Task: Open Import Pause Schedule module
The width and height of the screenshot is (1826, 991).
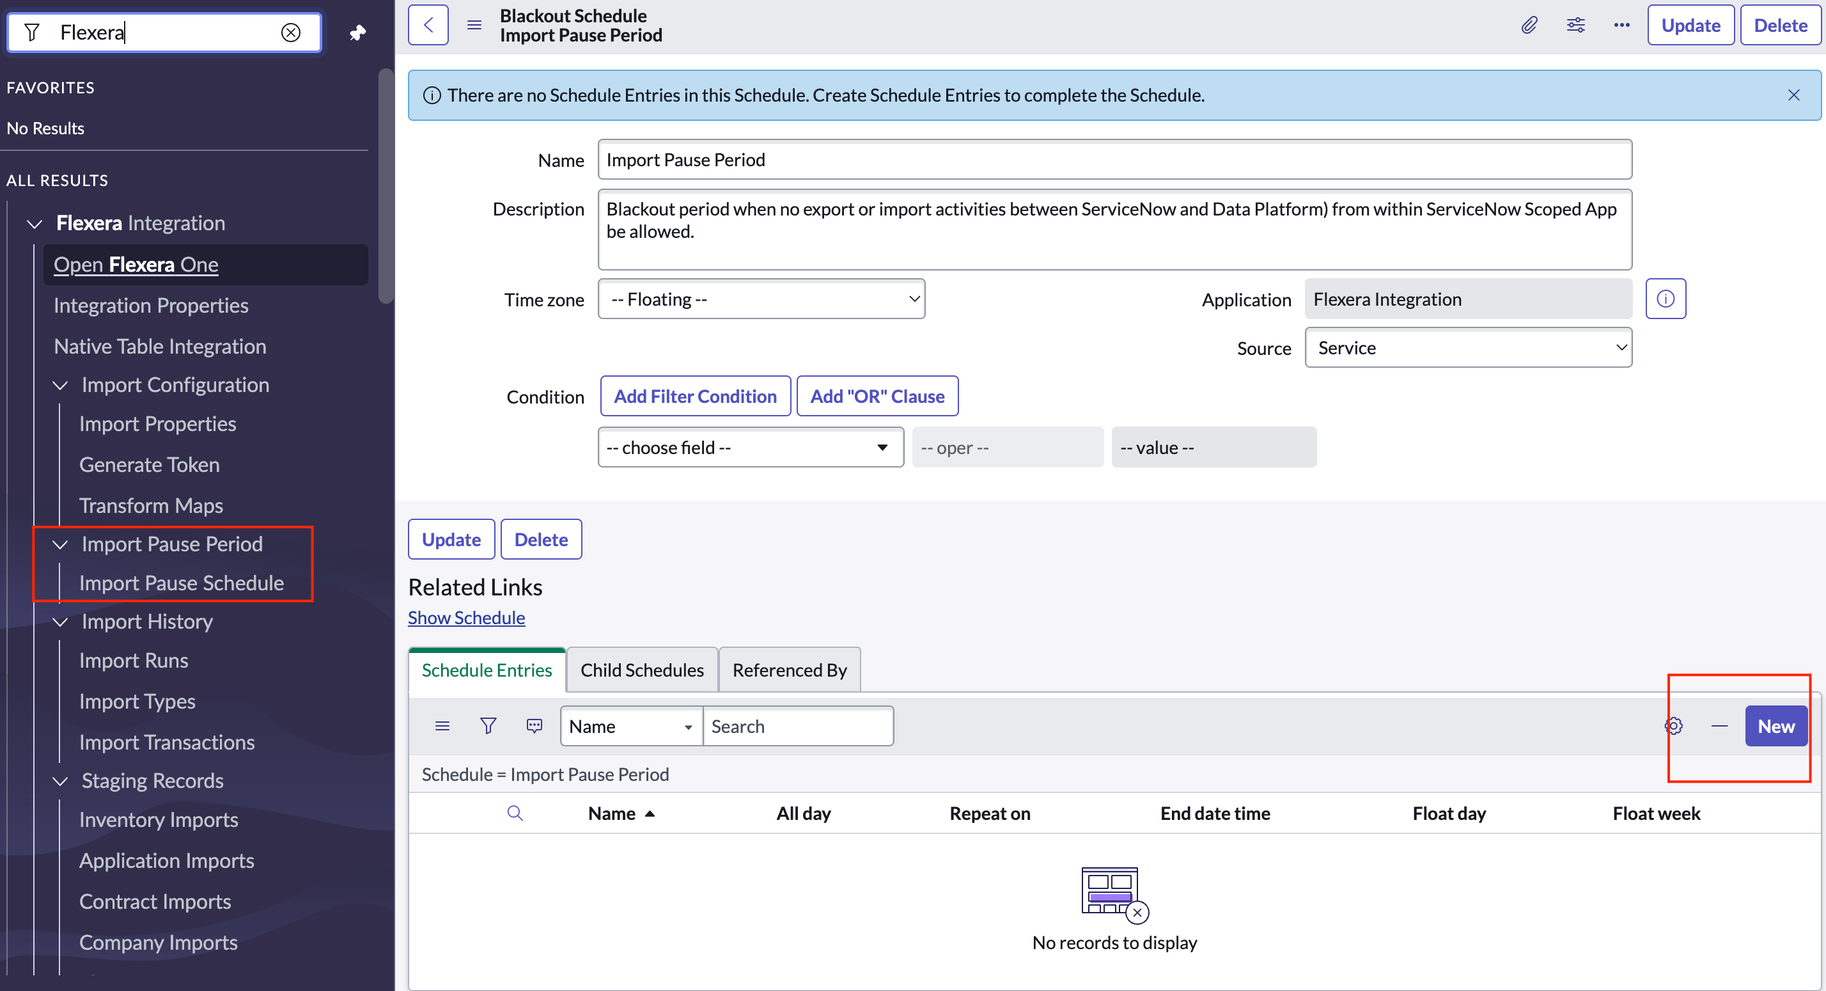Action: (181, 583)
